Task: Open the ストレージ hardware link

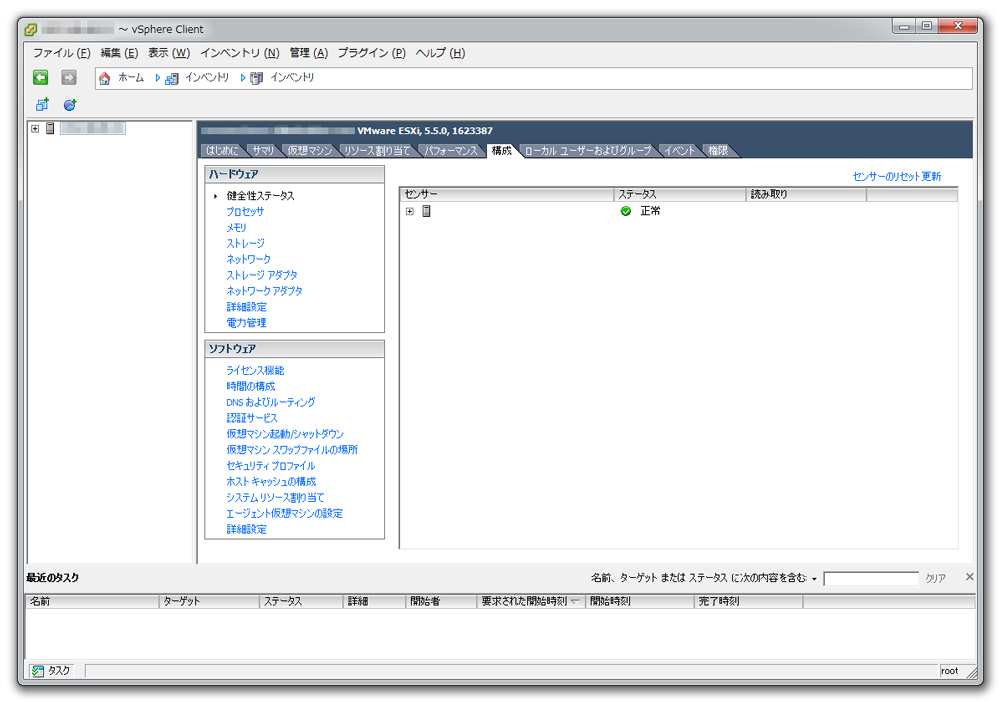Action: pyautogui.click(x=246, y=244)
